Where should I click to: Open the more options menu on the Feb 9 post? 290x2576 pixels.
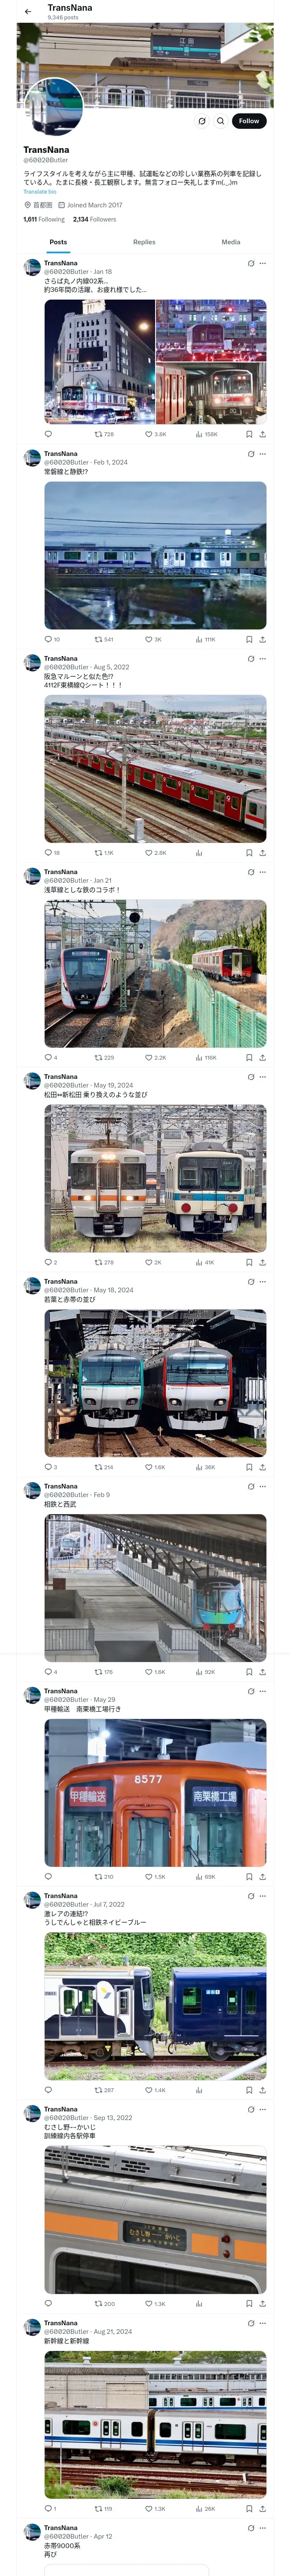[263, 1486]
